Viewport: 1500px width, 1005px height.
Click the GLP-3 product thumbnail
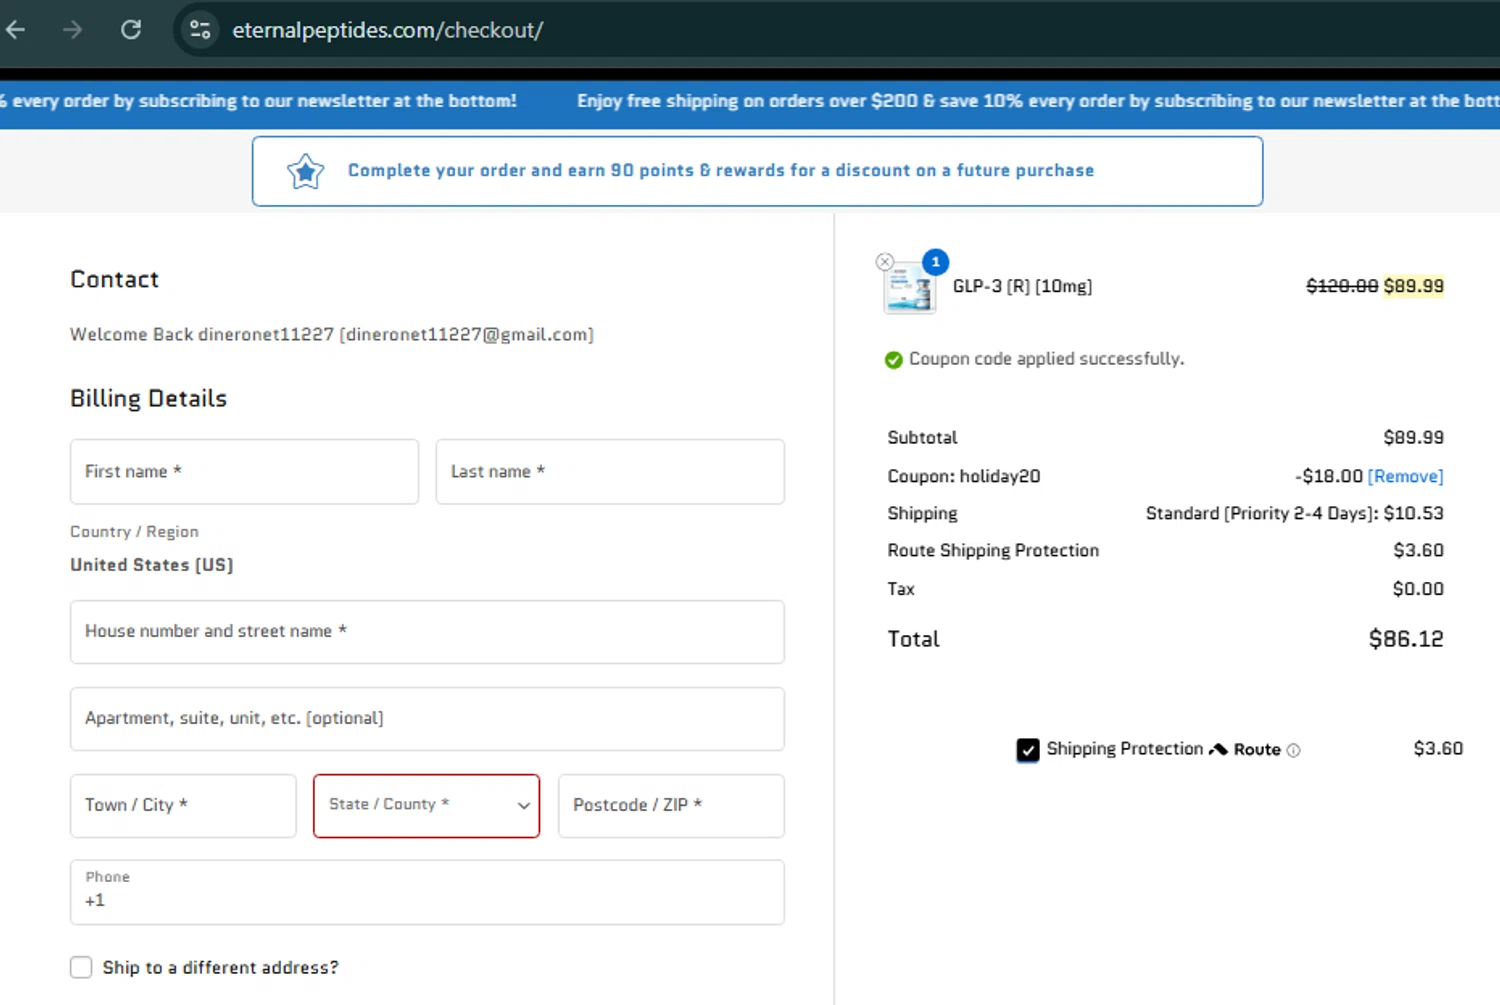point(909,289)
